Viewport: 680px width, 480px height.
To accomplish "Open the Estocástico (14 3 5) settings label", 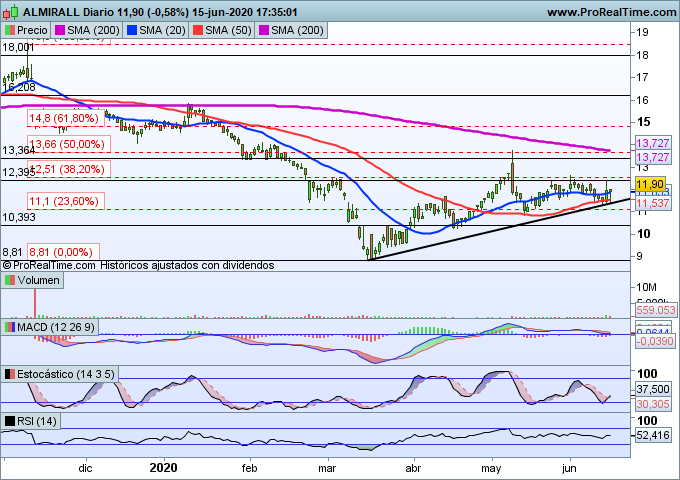I will [64, 374].
